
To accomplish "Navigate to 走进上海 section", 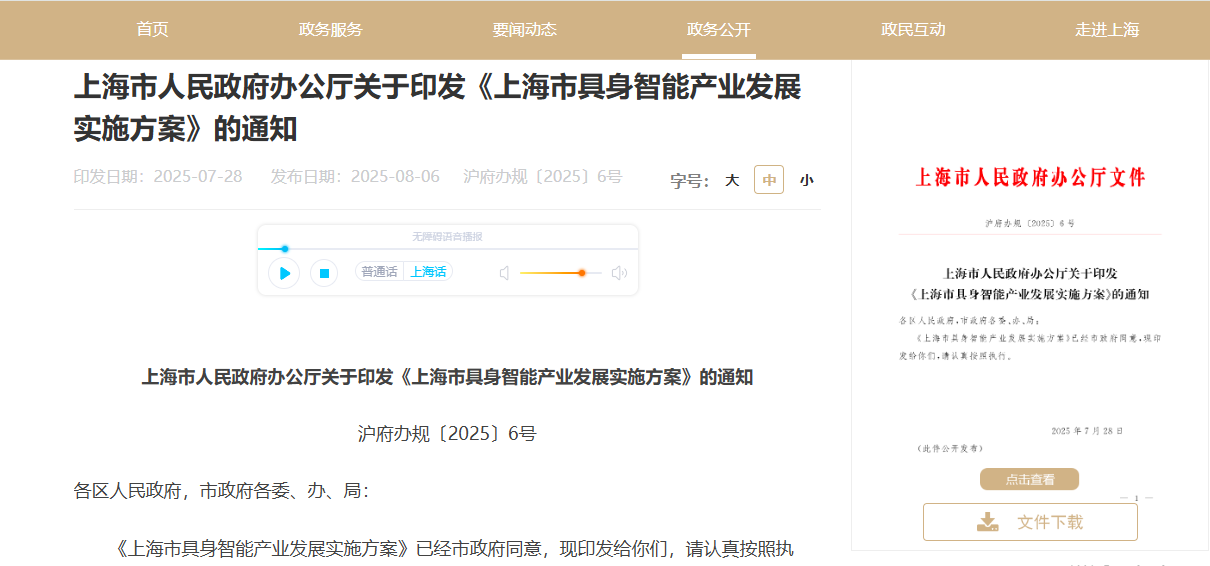I will click(1107, 29).
